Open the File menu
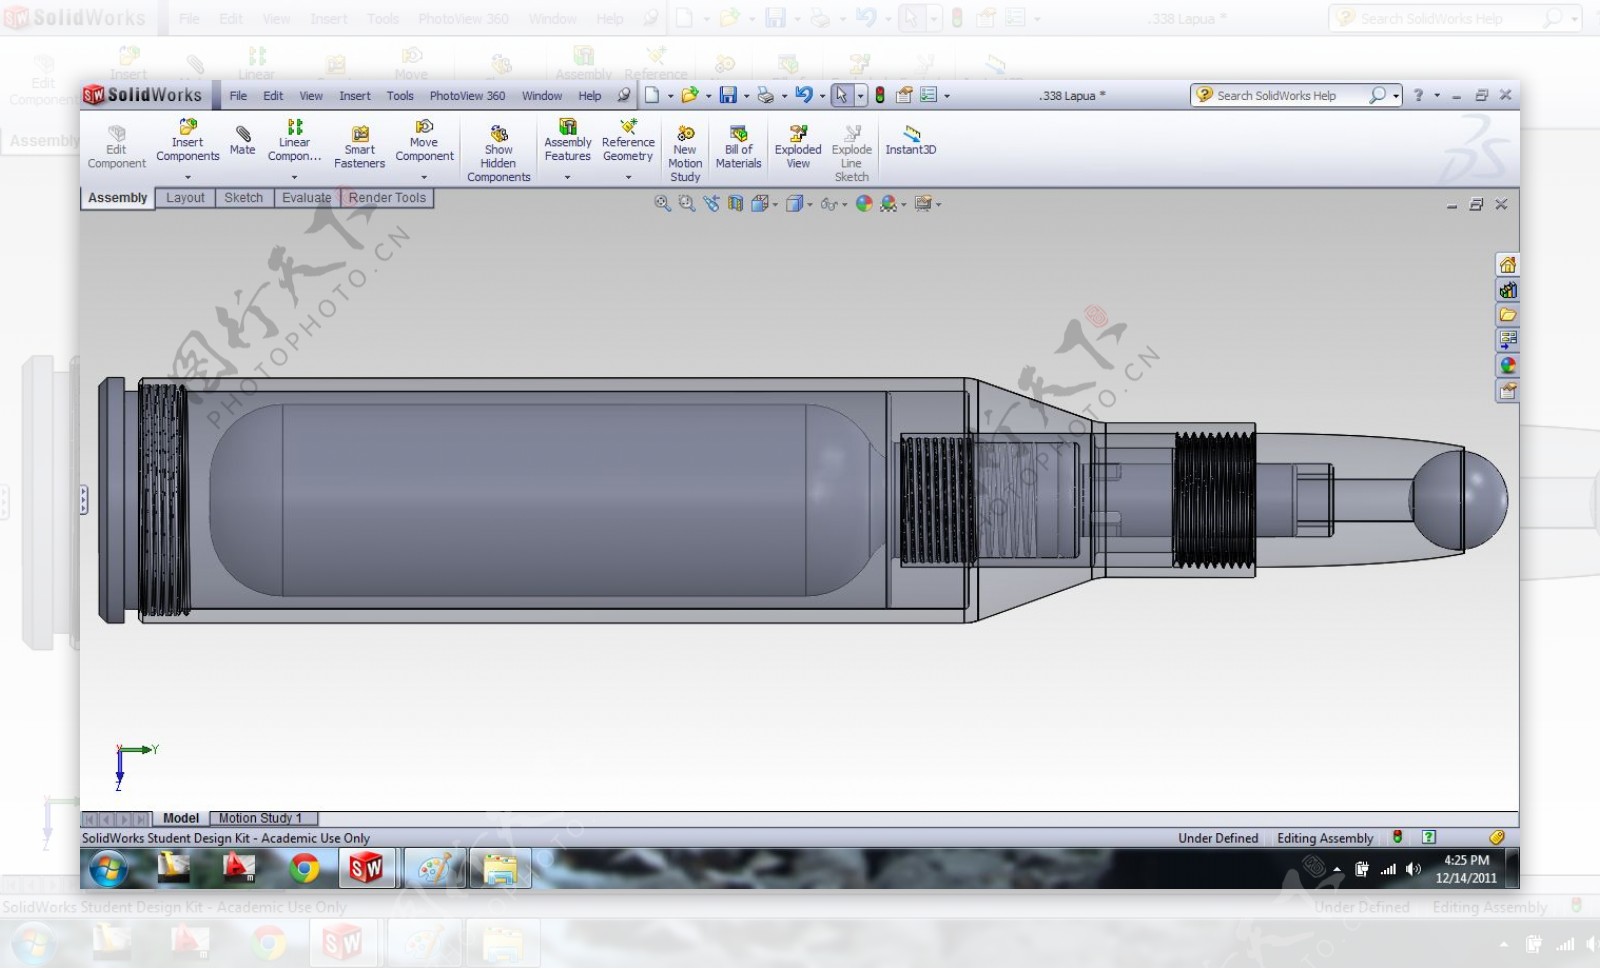This screenshot has width=1600, height=969. coord(238,96)
